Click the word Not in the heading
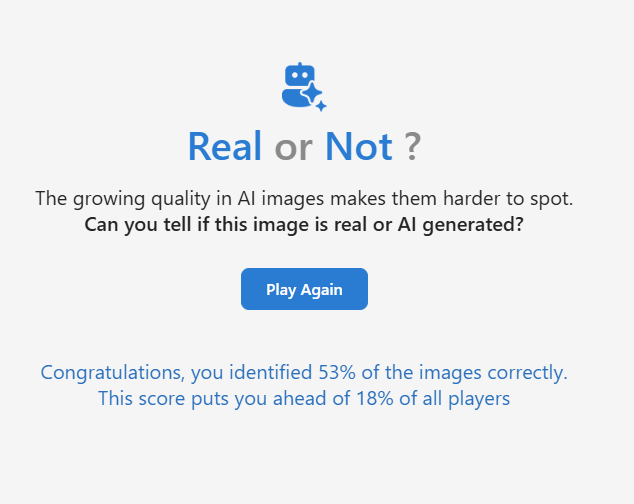The image size is (634, 504). (x=359, y=146)
